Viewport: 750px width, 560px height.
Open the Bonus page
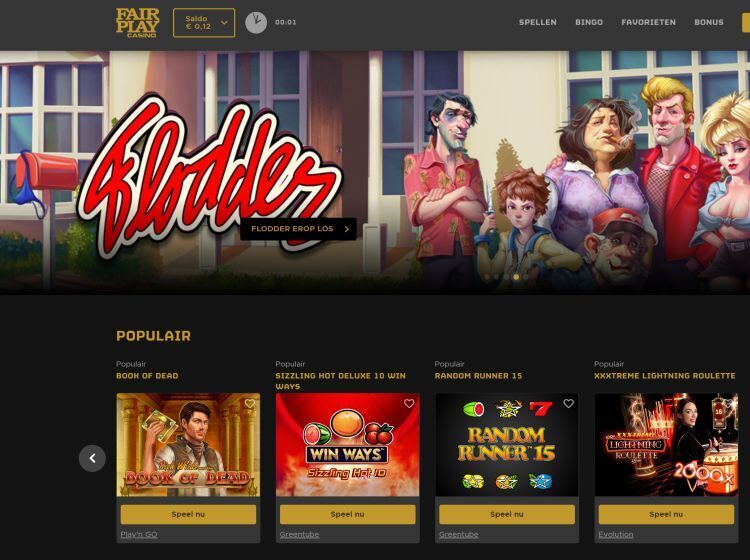(x=709, y=22)
